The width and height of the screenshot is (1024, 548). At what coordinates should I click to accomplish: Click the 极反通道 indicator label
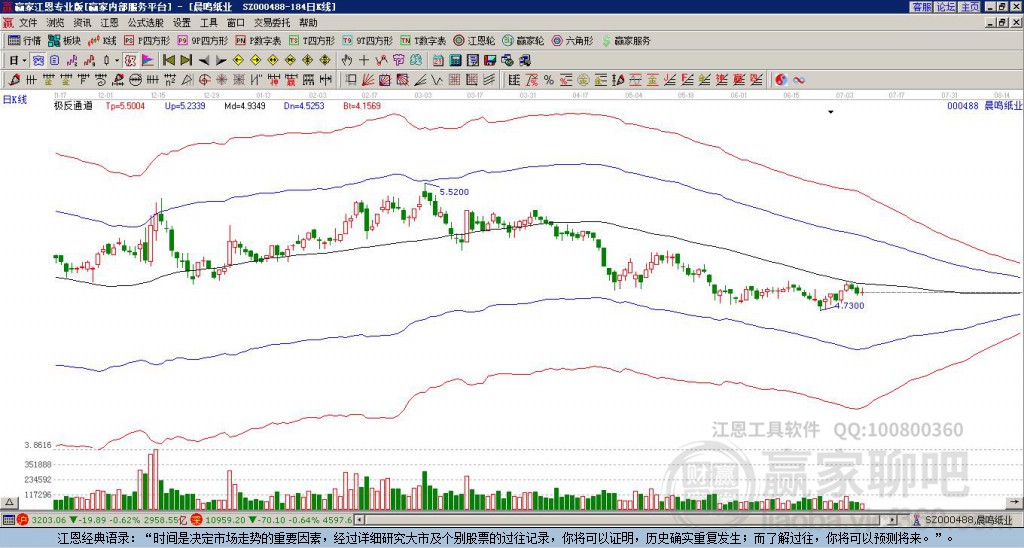74,105
